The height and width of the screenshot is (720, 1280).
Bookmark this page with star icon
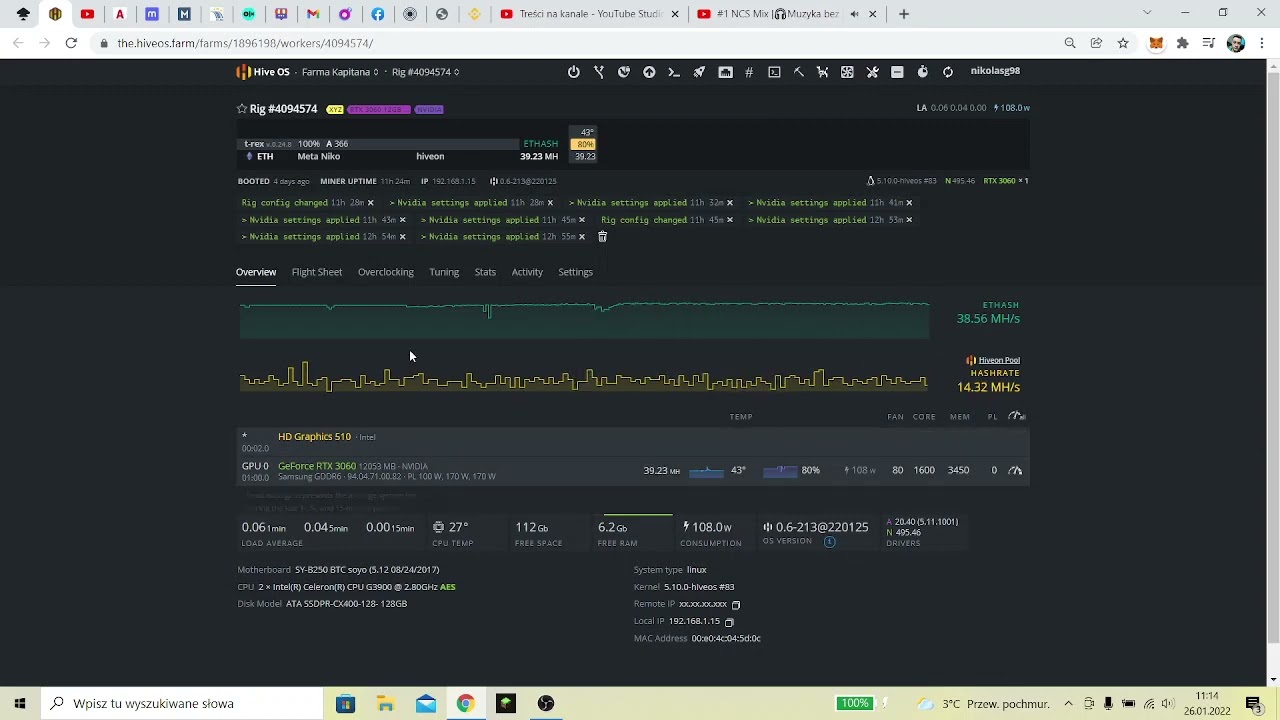click(1123, 43)
